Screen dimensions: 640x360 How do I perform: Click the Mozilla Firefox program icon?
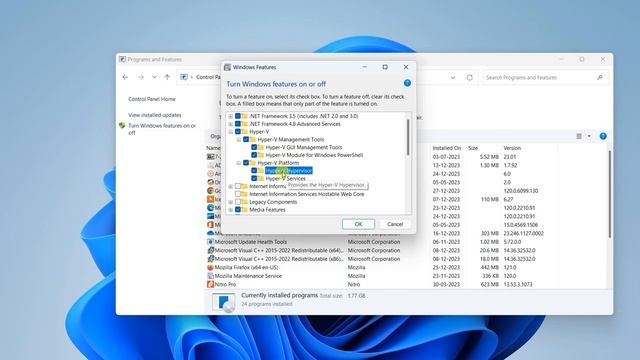pyautogui.click(x=210, y=267)
